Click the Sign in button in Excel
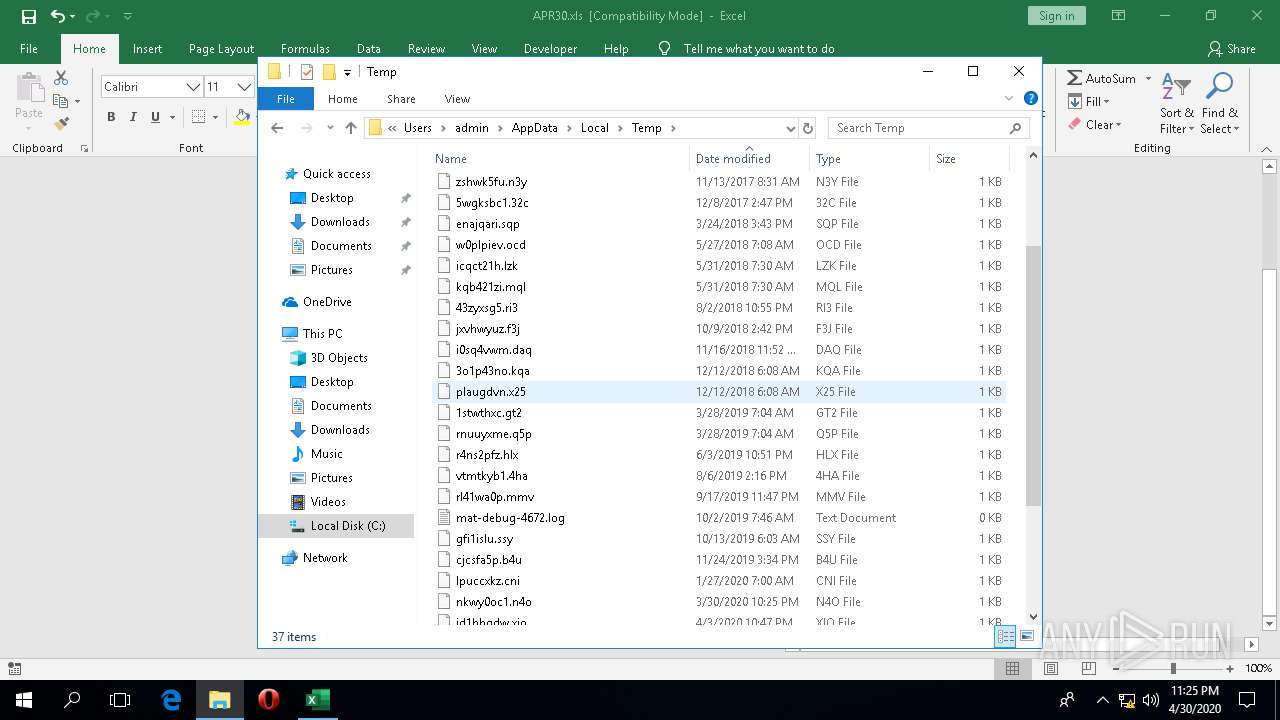Screen dimensions: 1280x720 point(1056,16)
